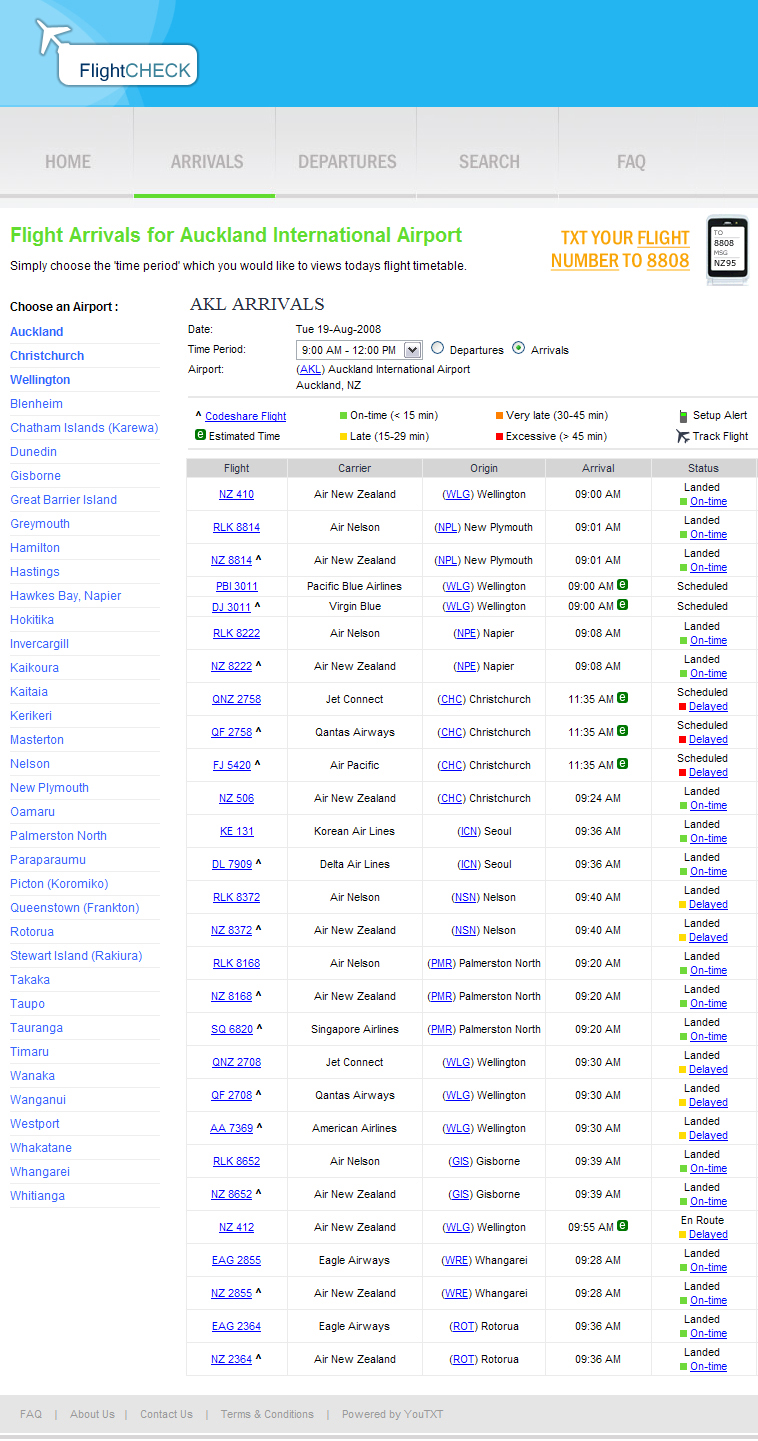Click the TXT YOUR FLIGHT NUMBER banner

pos(620,249)
